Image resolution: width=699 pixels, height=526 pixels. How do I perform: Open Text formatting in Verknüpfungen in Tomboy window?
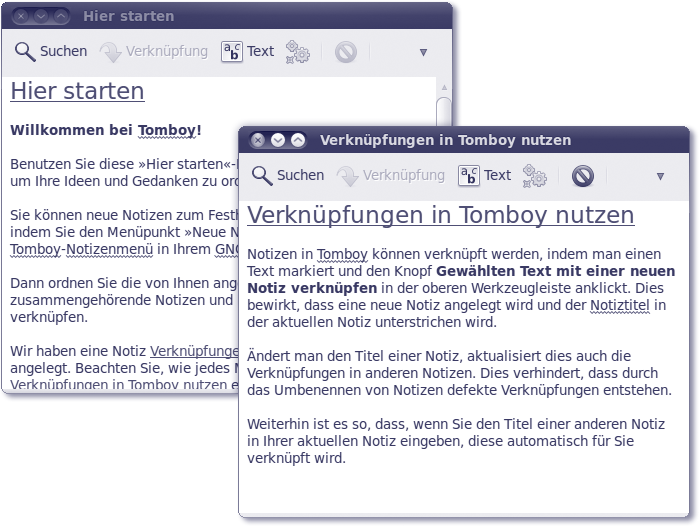tap(469, 176)
